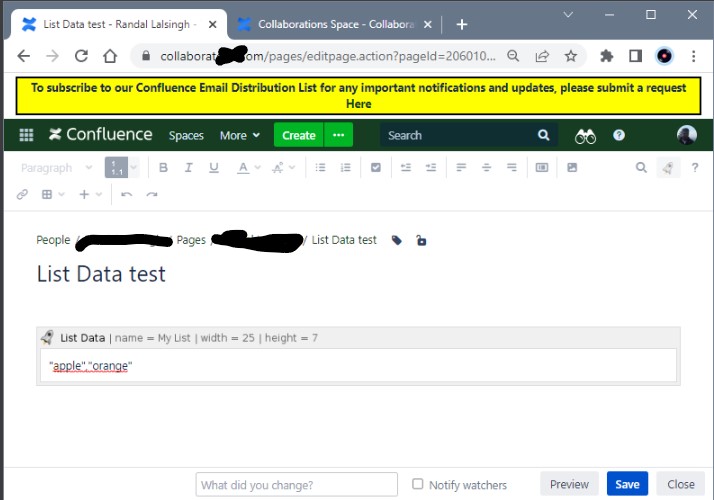Open page restrictions padlock icon

(x=421, y=240)
